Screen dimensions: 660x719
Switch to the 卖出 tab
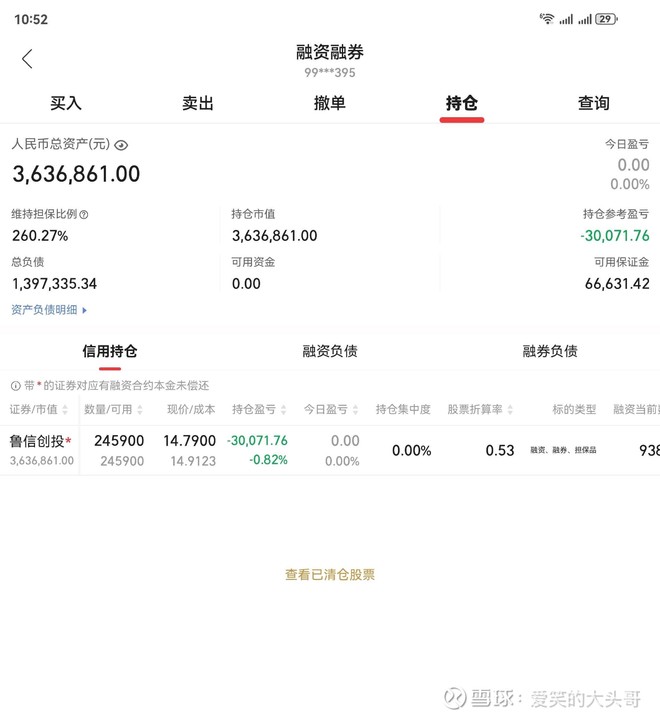point(198,103)
